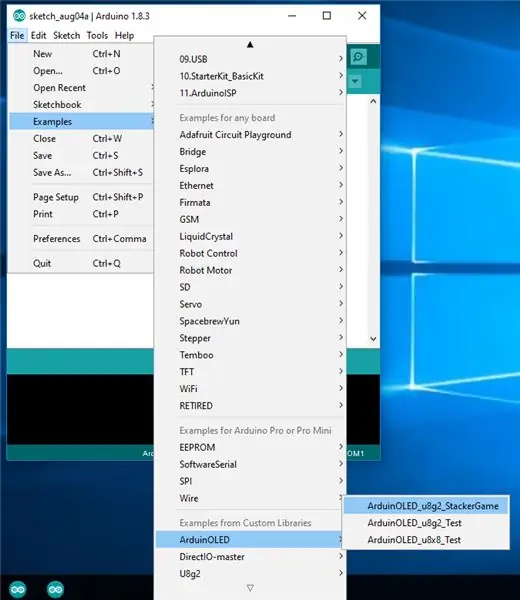Select ArduinOLED in Custom Libraries
The image size is (520, 600).
coord(251,540)
